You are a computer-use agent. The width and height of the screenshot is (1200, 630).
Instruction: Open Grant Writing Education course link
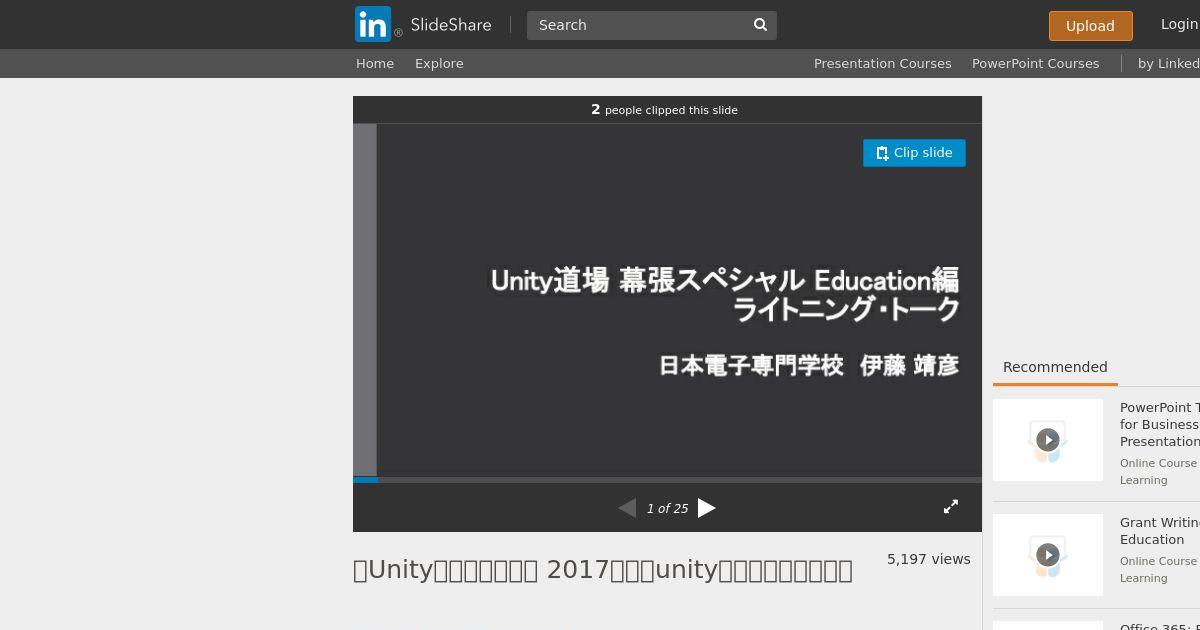(x=1159, y=531)
